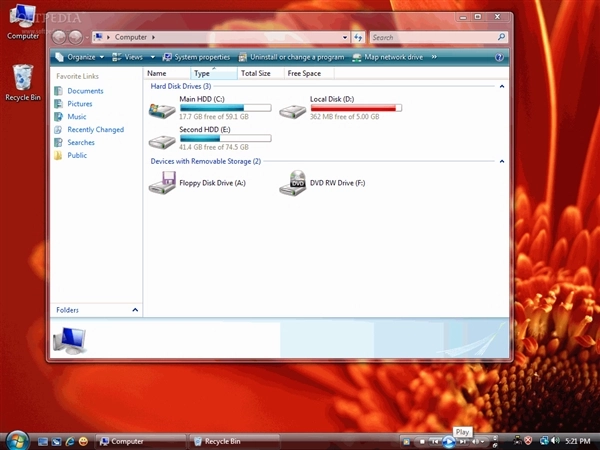The image size is (600, 450).
Task: Click the Documents icon in Favorite Links
Action: 59,91
